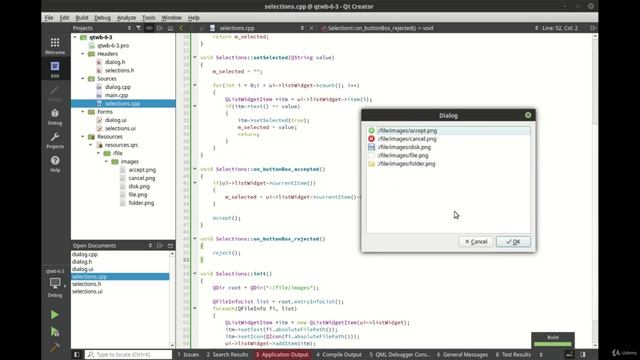The width and height of the screenshot is (640, 360).
Task: Click the green Run button
Action: click(x=55, y=315)
